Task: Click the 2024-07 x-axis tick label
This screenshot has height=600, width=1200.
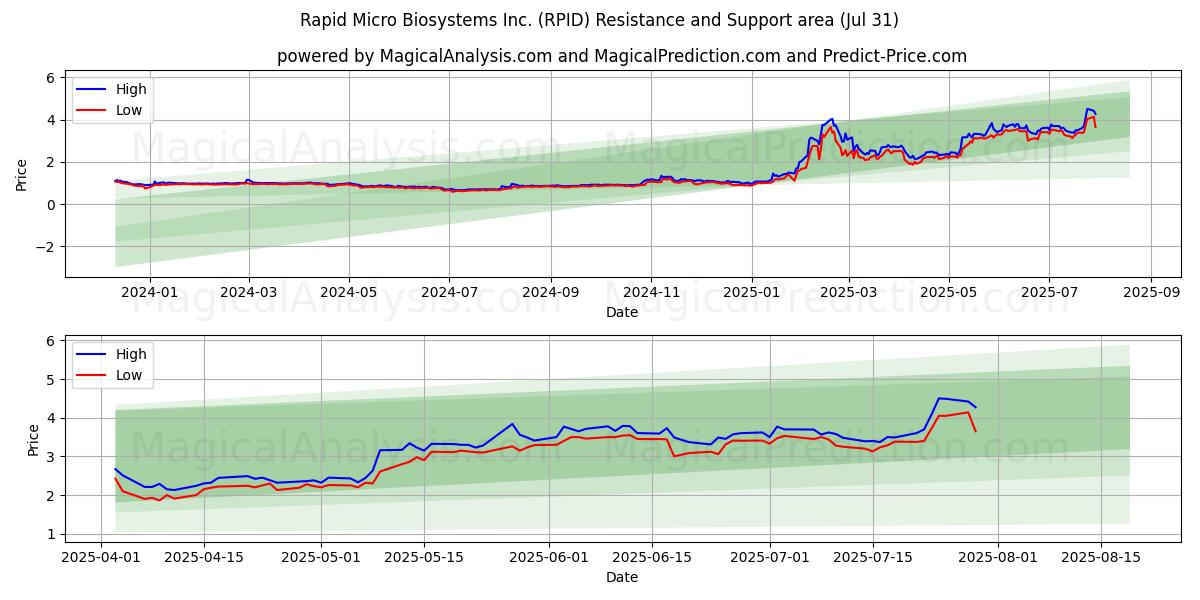Action: 449,292
